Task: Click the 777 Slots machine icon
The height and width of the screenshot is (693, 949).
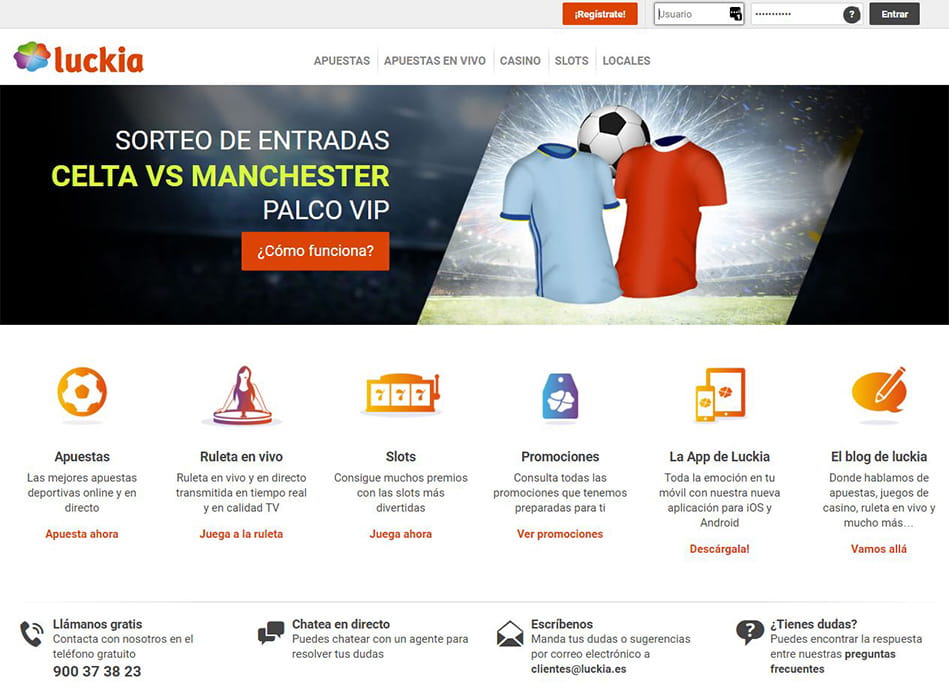Action: click(402, 393)
